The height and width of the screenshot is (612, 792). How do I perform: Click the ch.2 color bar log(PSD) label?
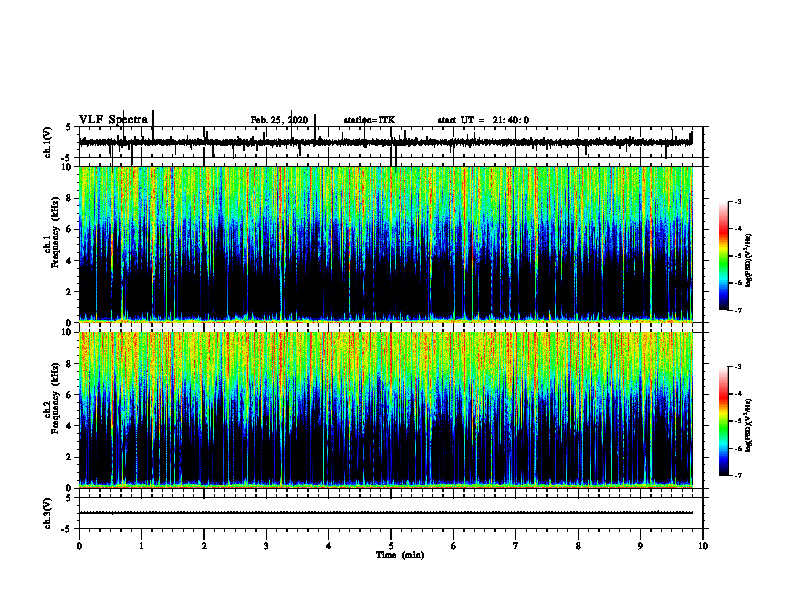[x=749, y=426]
